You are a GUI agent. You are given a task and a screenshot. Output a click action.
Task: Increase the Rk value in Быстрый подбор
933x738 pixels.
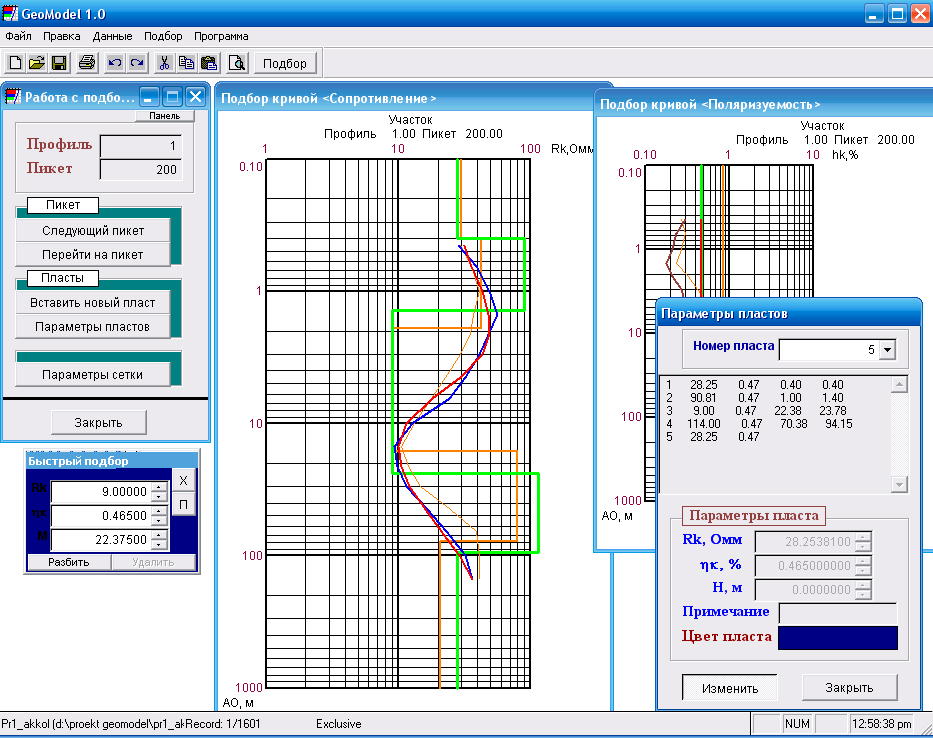click(x=158, y=487)
